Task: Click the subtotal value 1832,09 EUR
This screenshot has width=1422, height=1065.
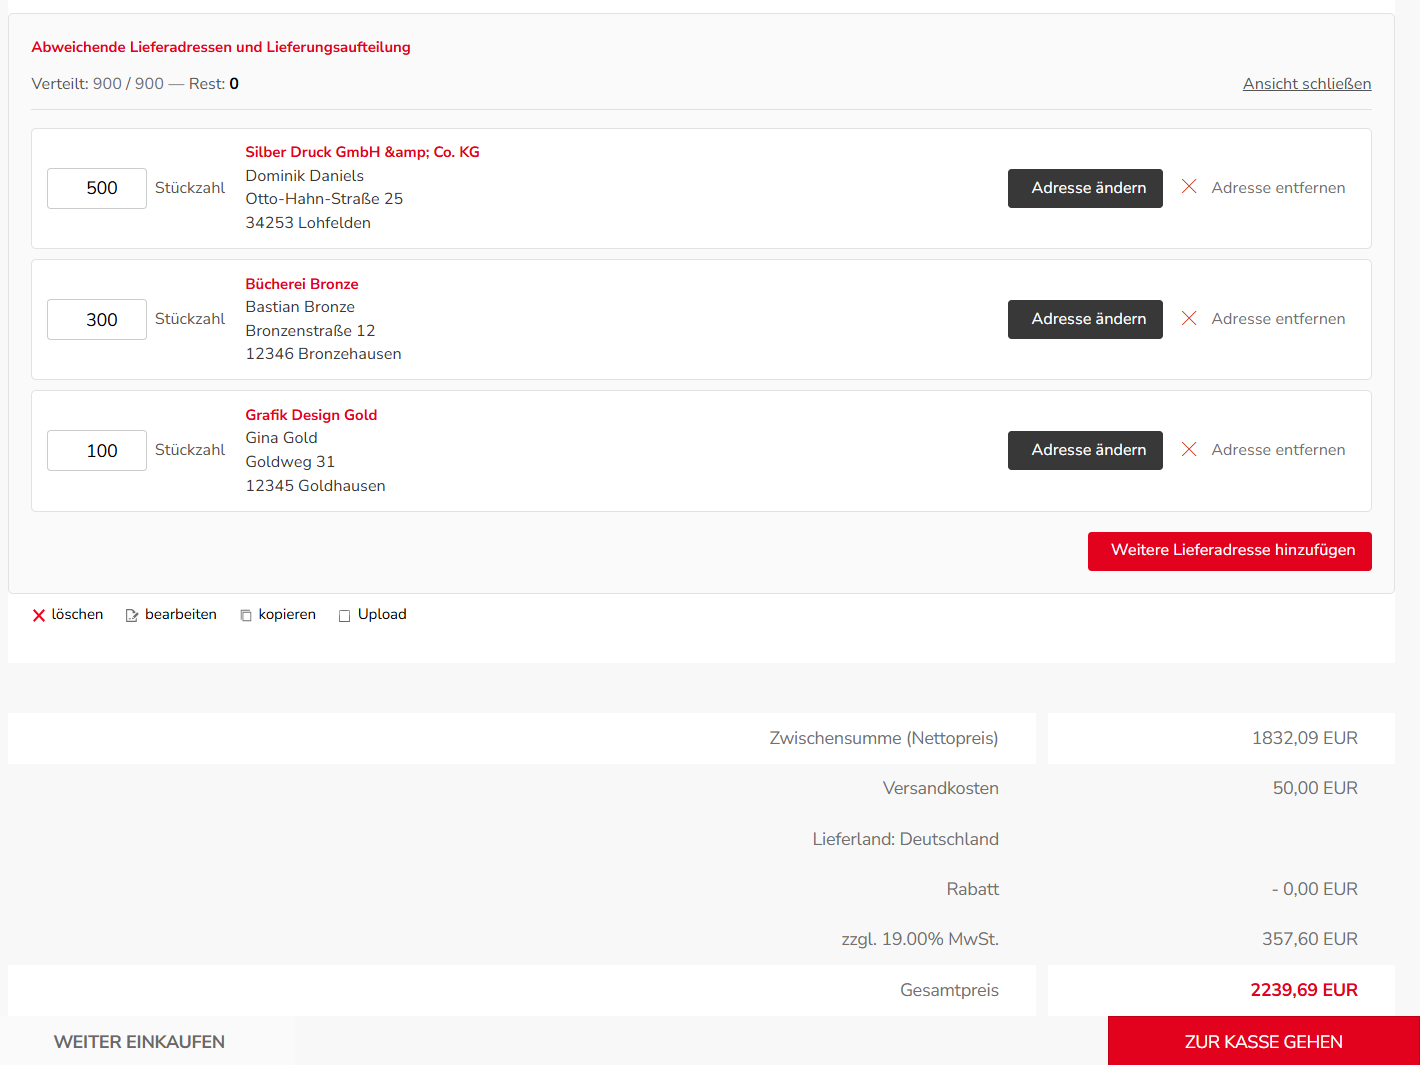Action: pos(1305,738)
